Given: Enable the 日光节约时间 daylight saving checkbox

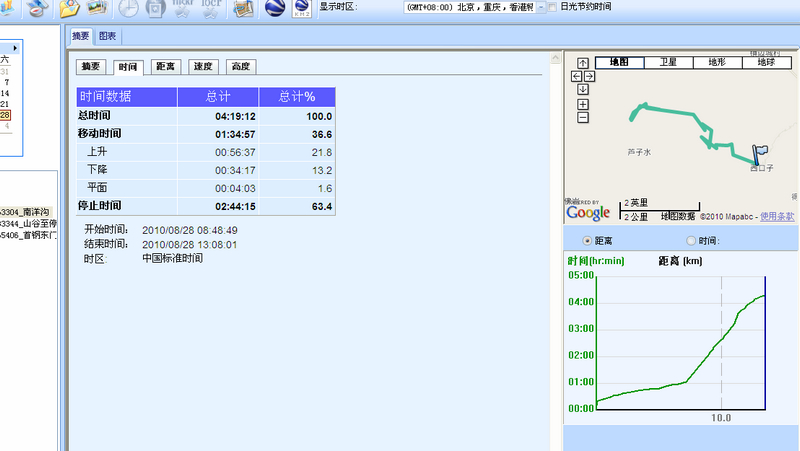Looking at the screenshot, I should (554, 7).
